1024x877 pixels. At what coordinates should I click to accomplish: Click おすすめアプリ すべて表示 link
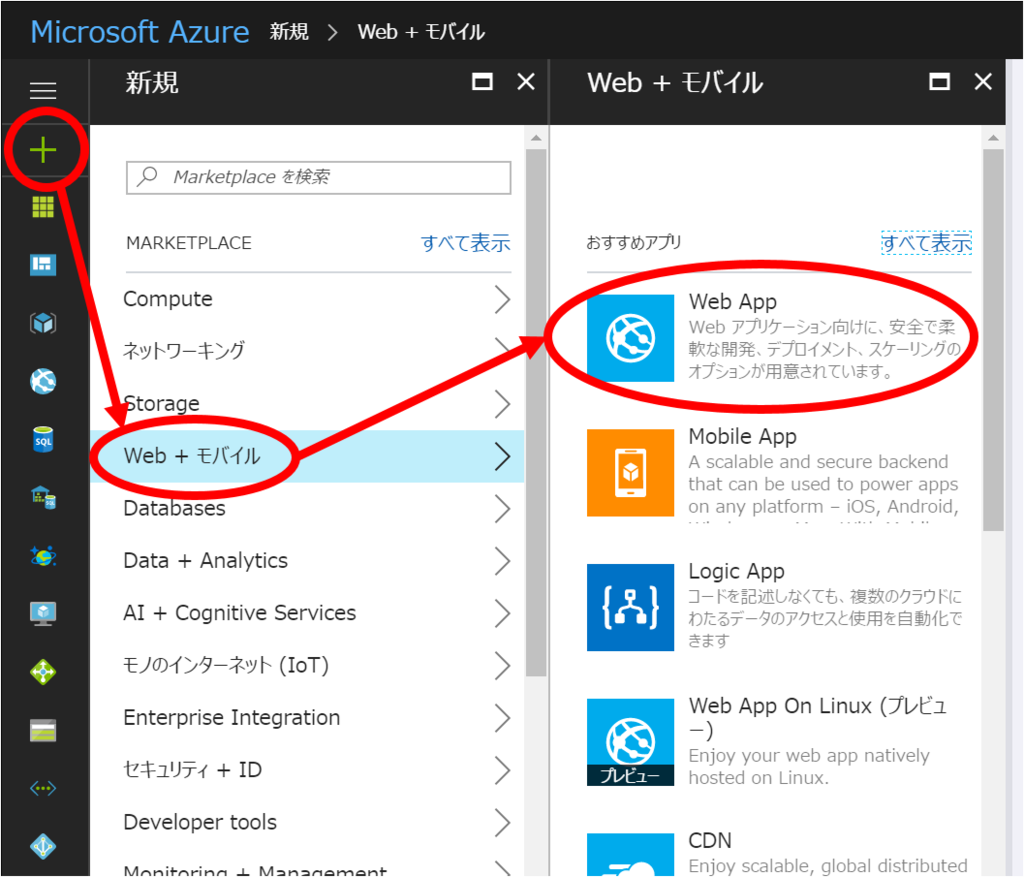pos(926,243)
